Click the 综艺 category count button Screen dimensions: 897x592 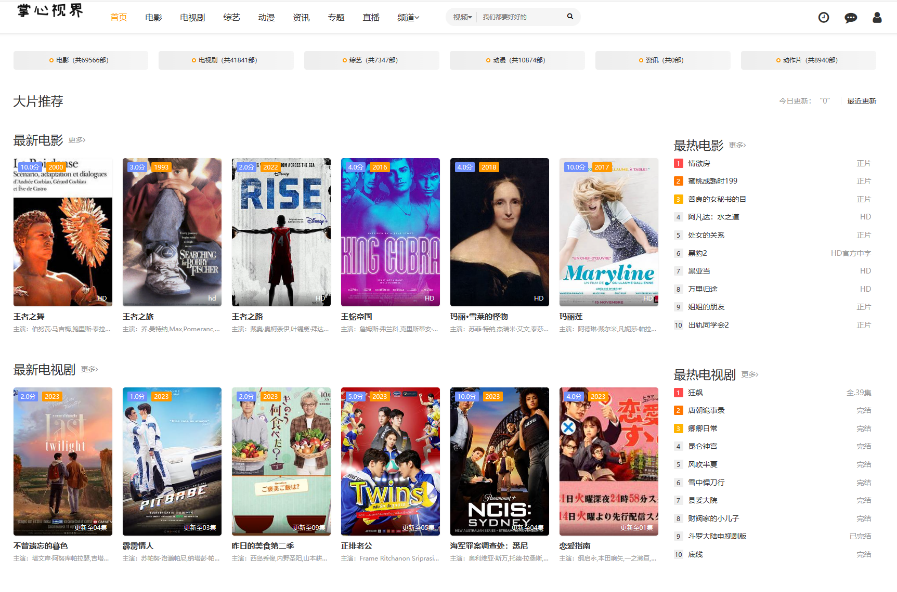(371, 60)
